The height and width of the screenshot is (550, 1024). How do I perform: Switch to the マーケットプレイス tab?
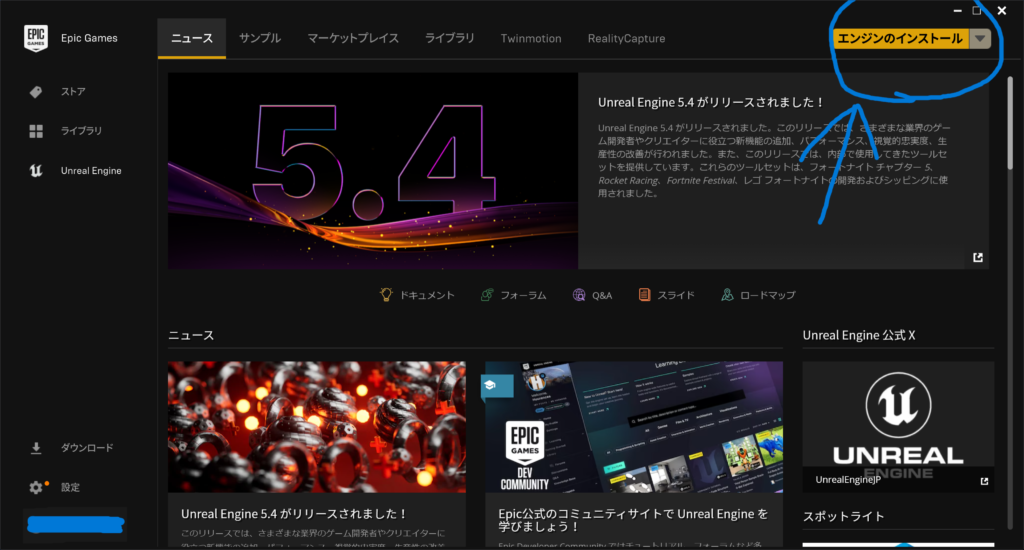pyautogui.click(x=353, y=39)
